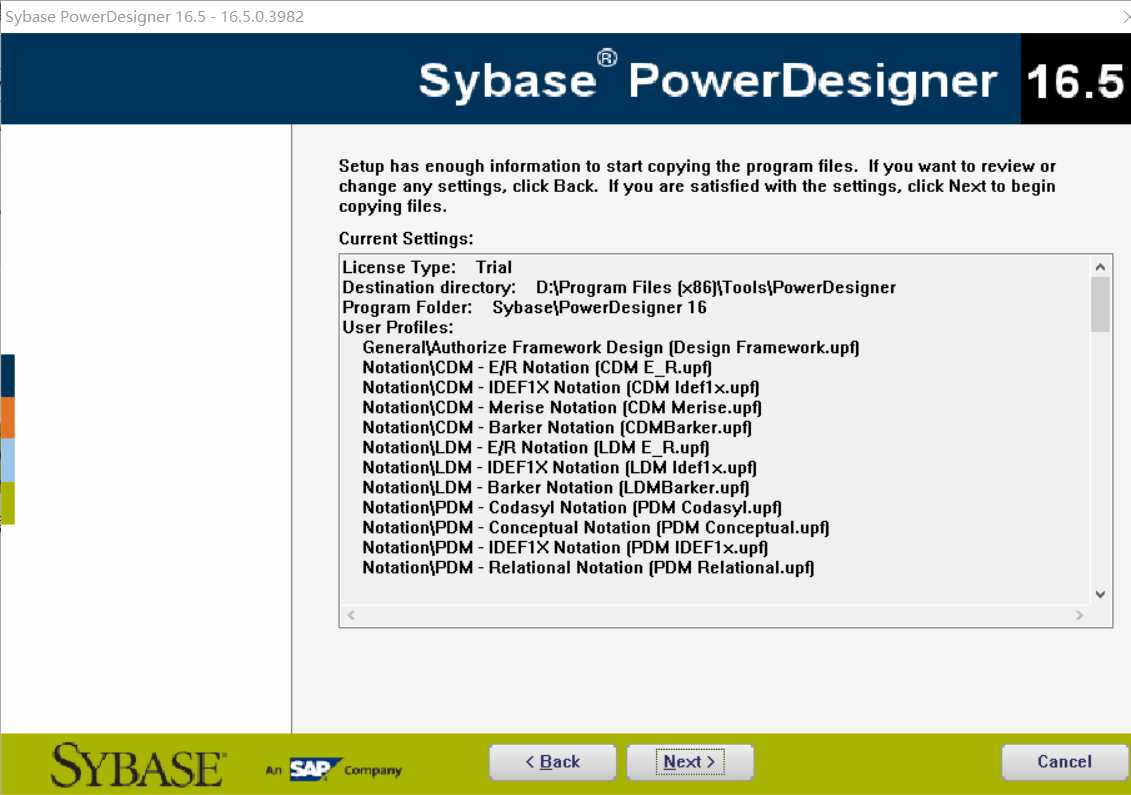
Task: Click the Program Folder line
Action: (x=524, y=308)
